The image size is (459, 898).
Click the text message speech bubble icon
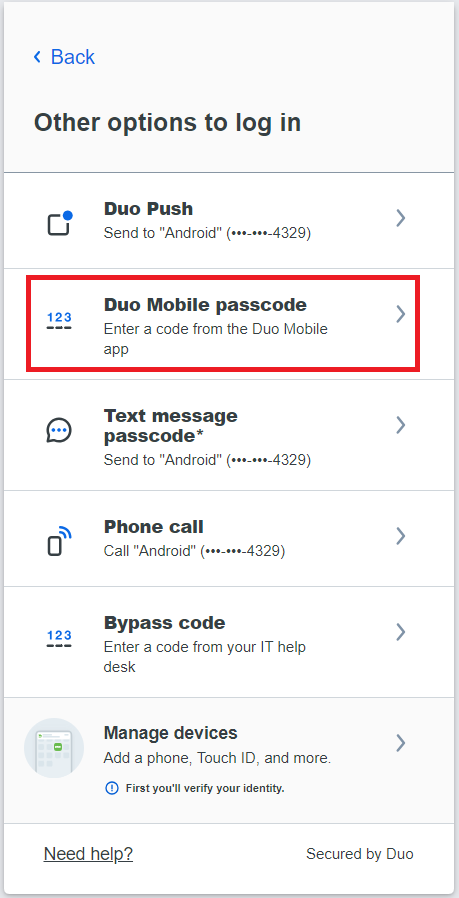59,430
